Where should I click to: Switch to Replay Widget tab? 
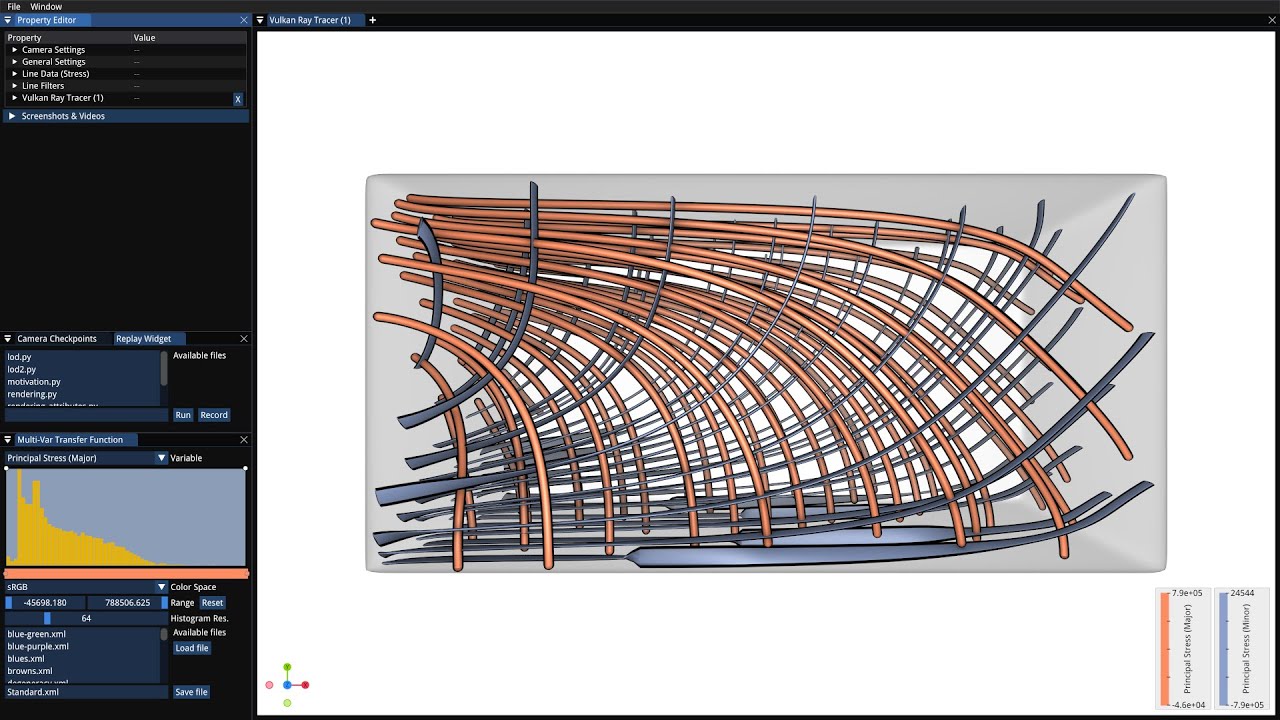coord(148,339)
